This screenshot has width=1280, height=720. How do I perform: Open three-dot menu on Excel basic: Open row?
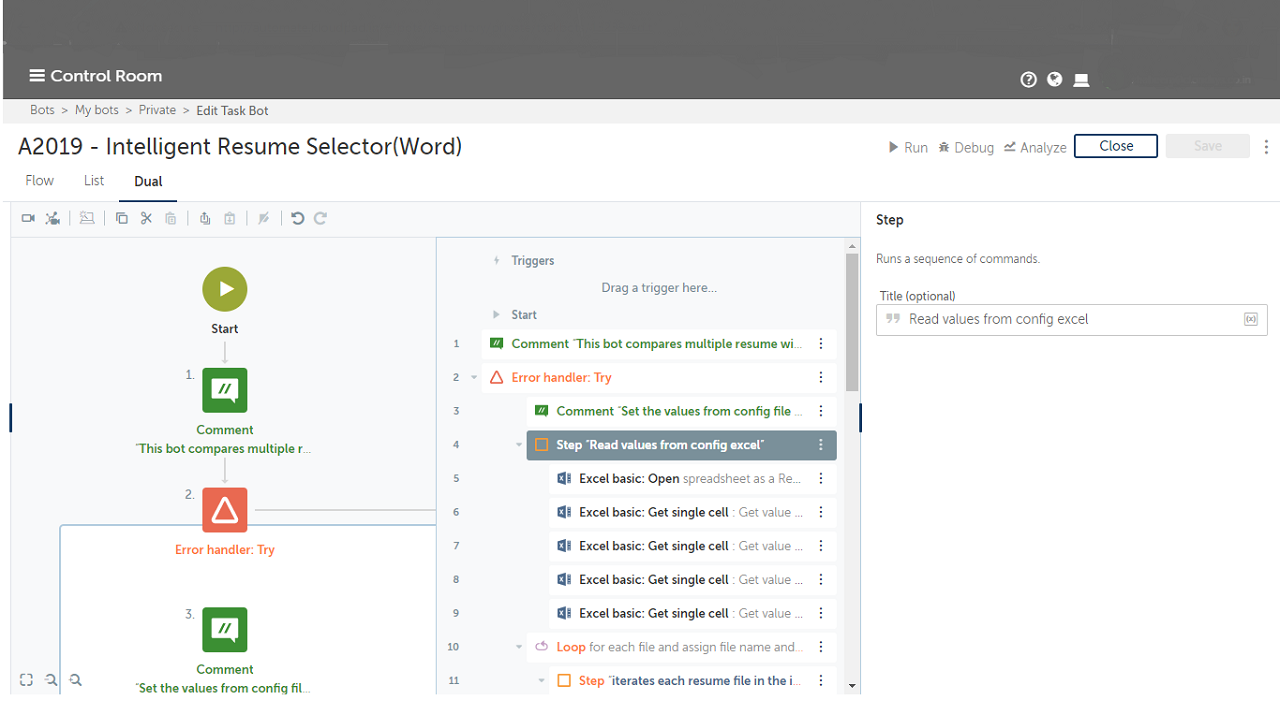coord(821,479)
